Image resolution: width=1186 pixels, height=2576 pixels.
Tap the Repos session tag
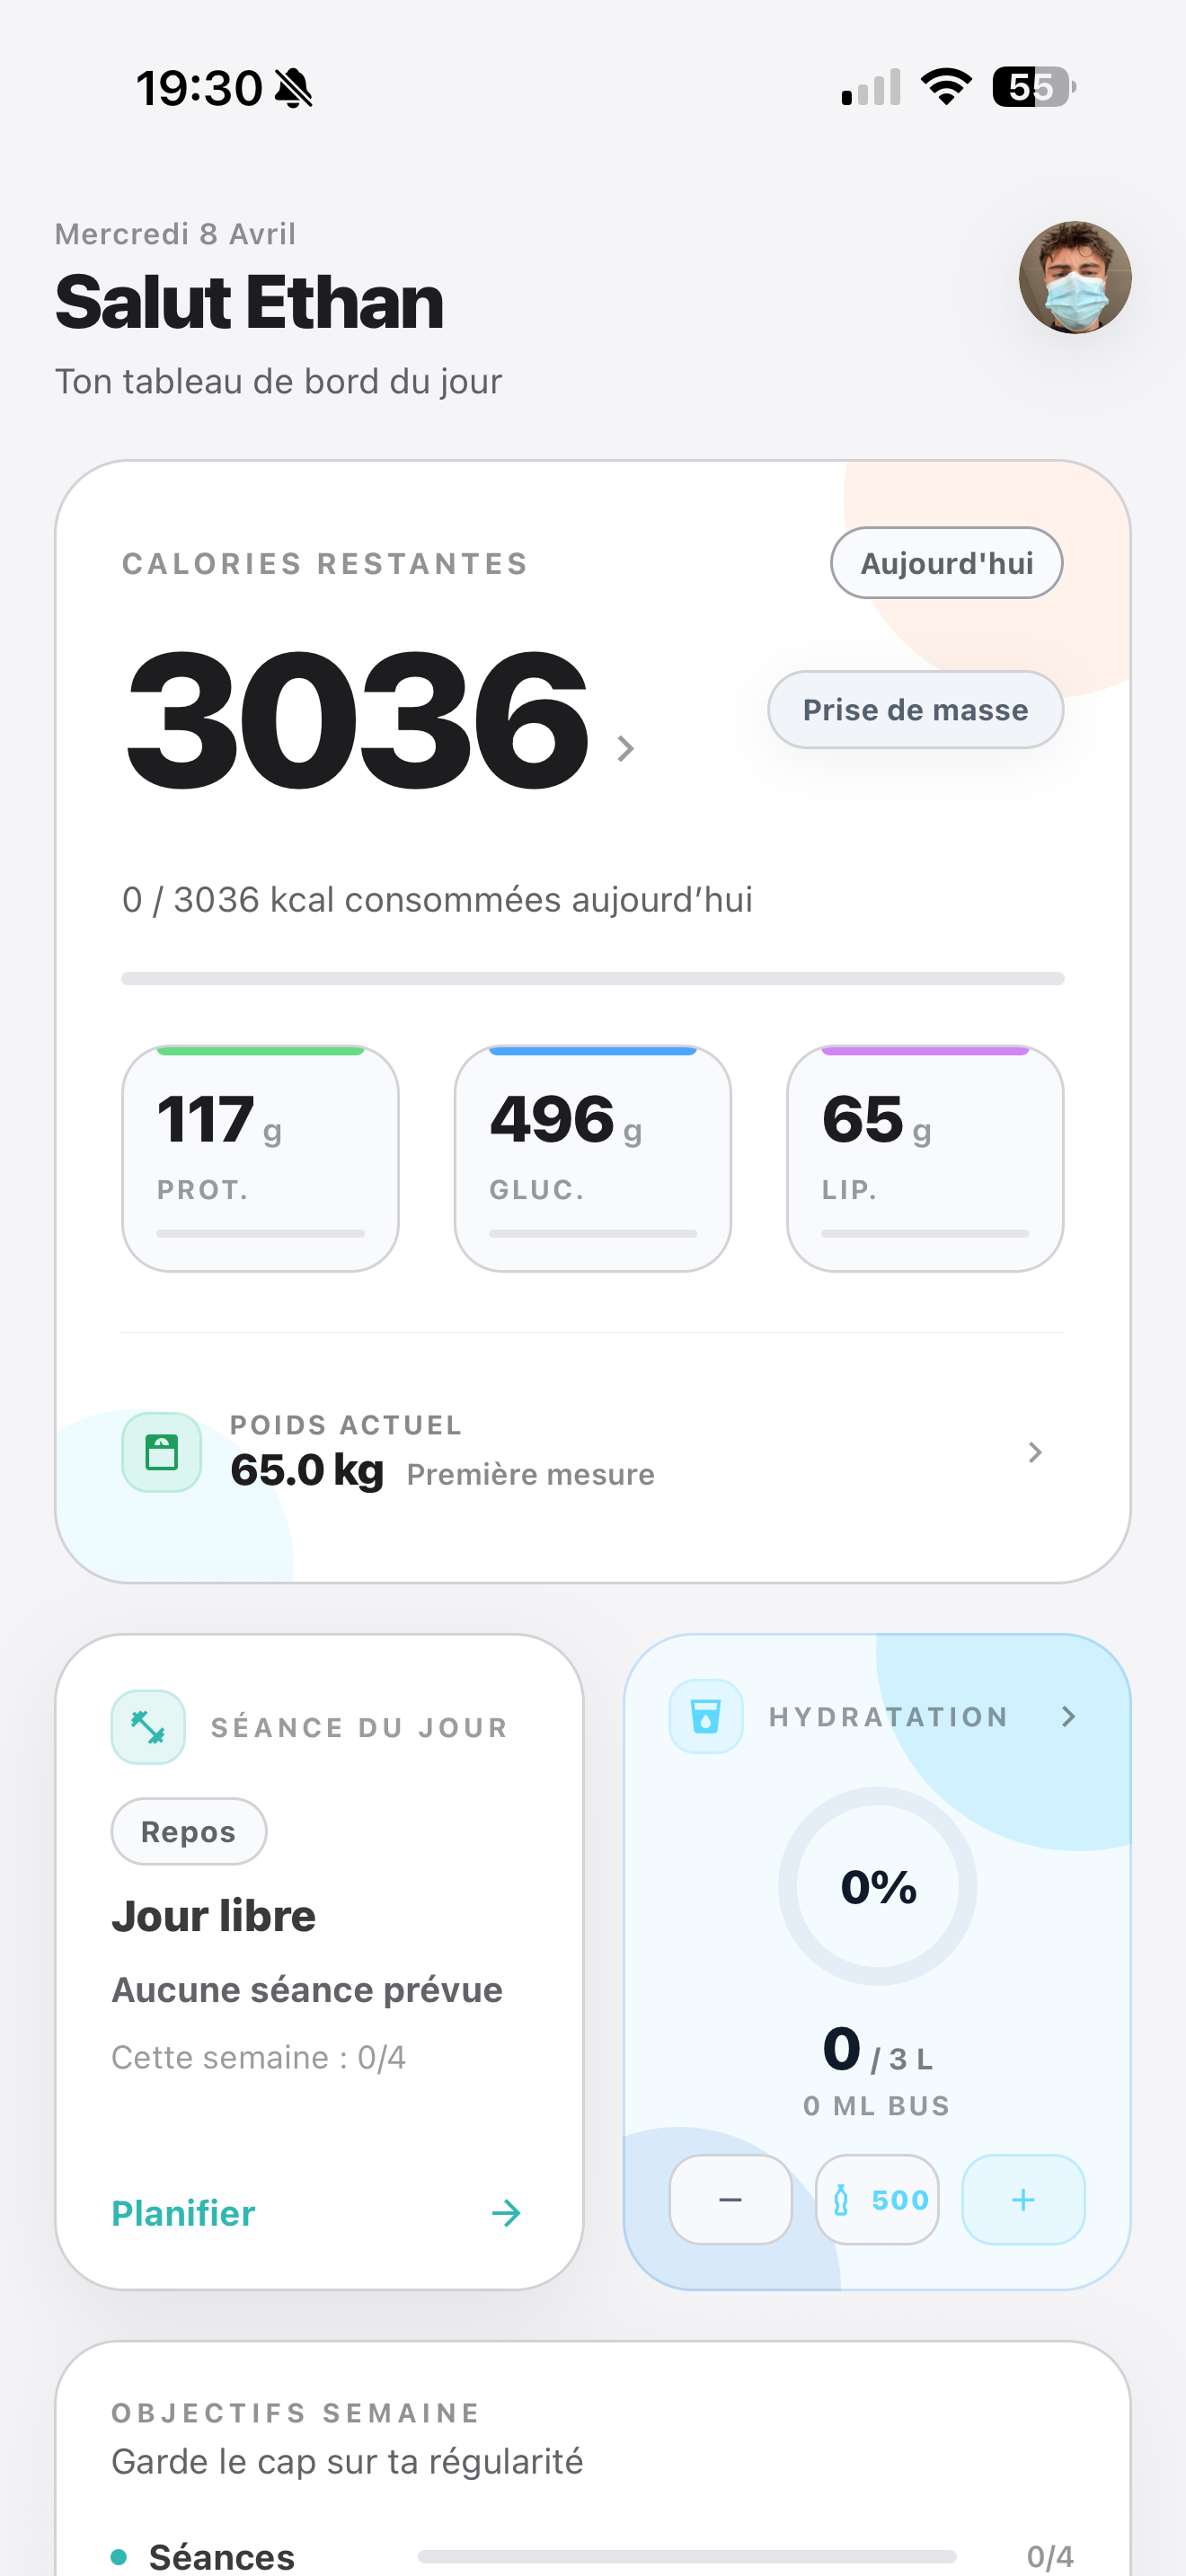pyautogui.click(x=188, y=1831)
